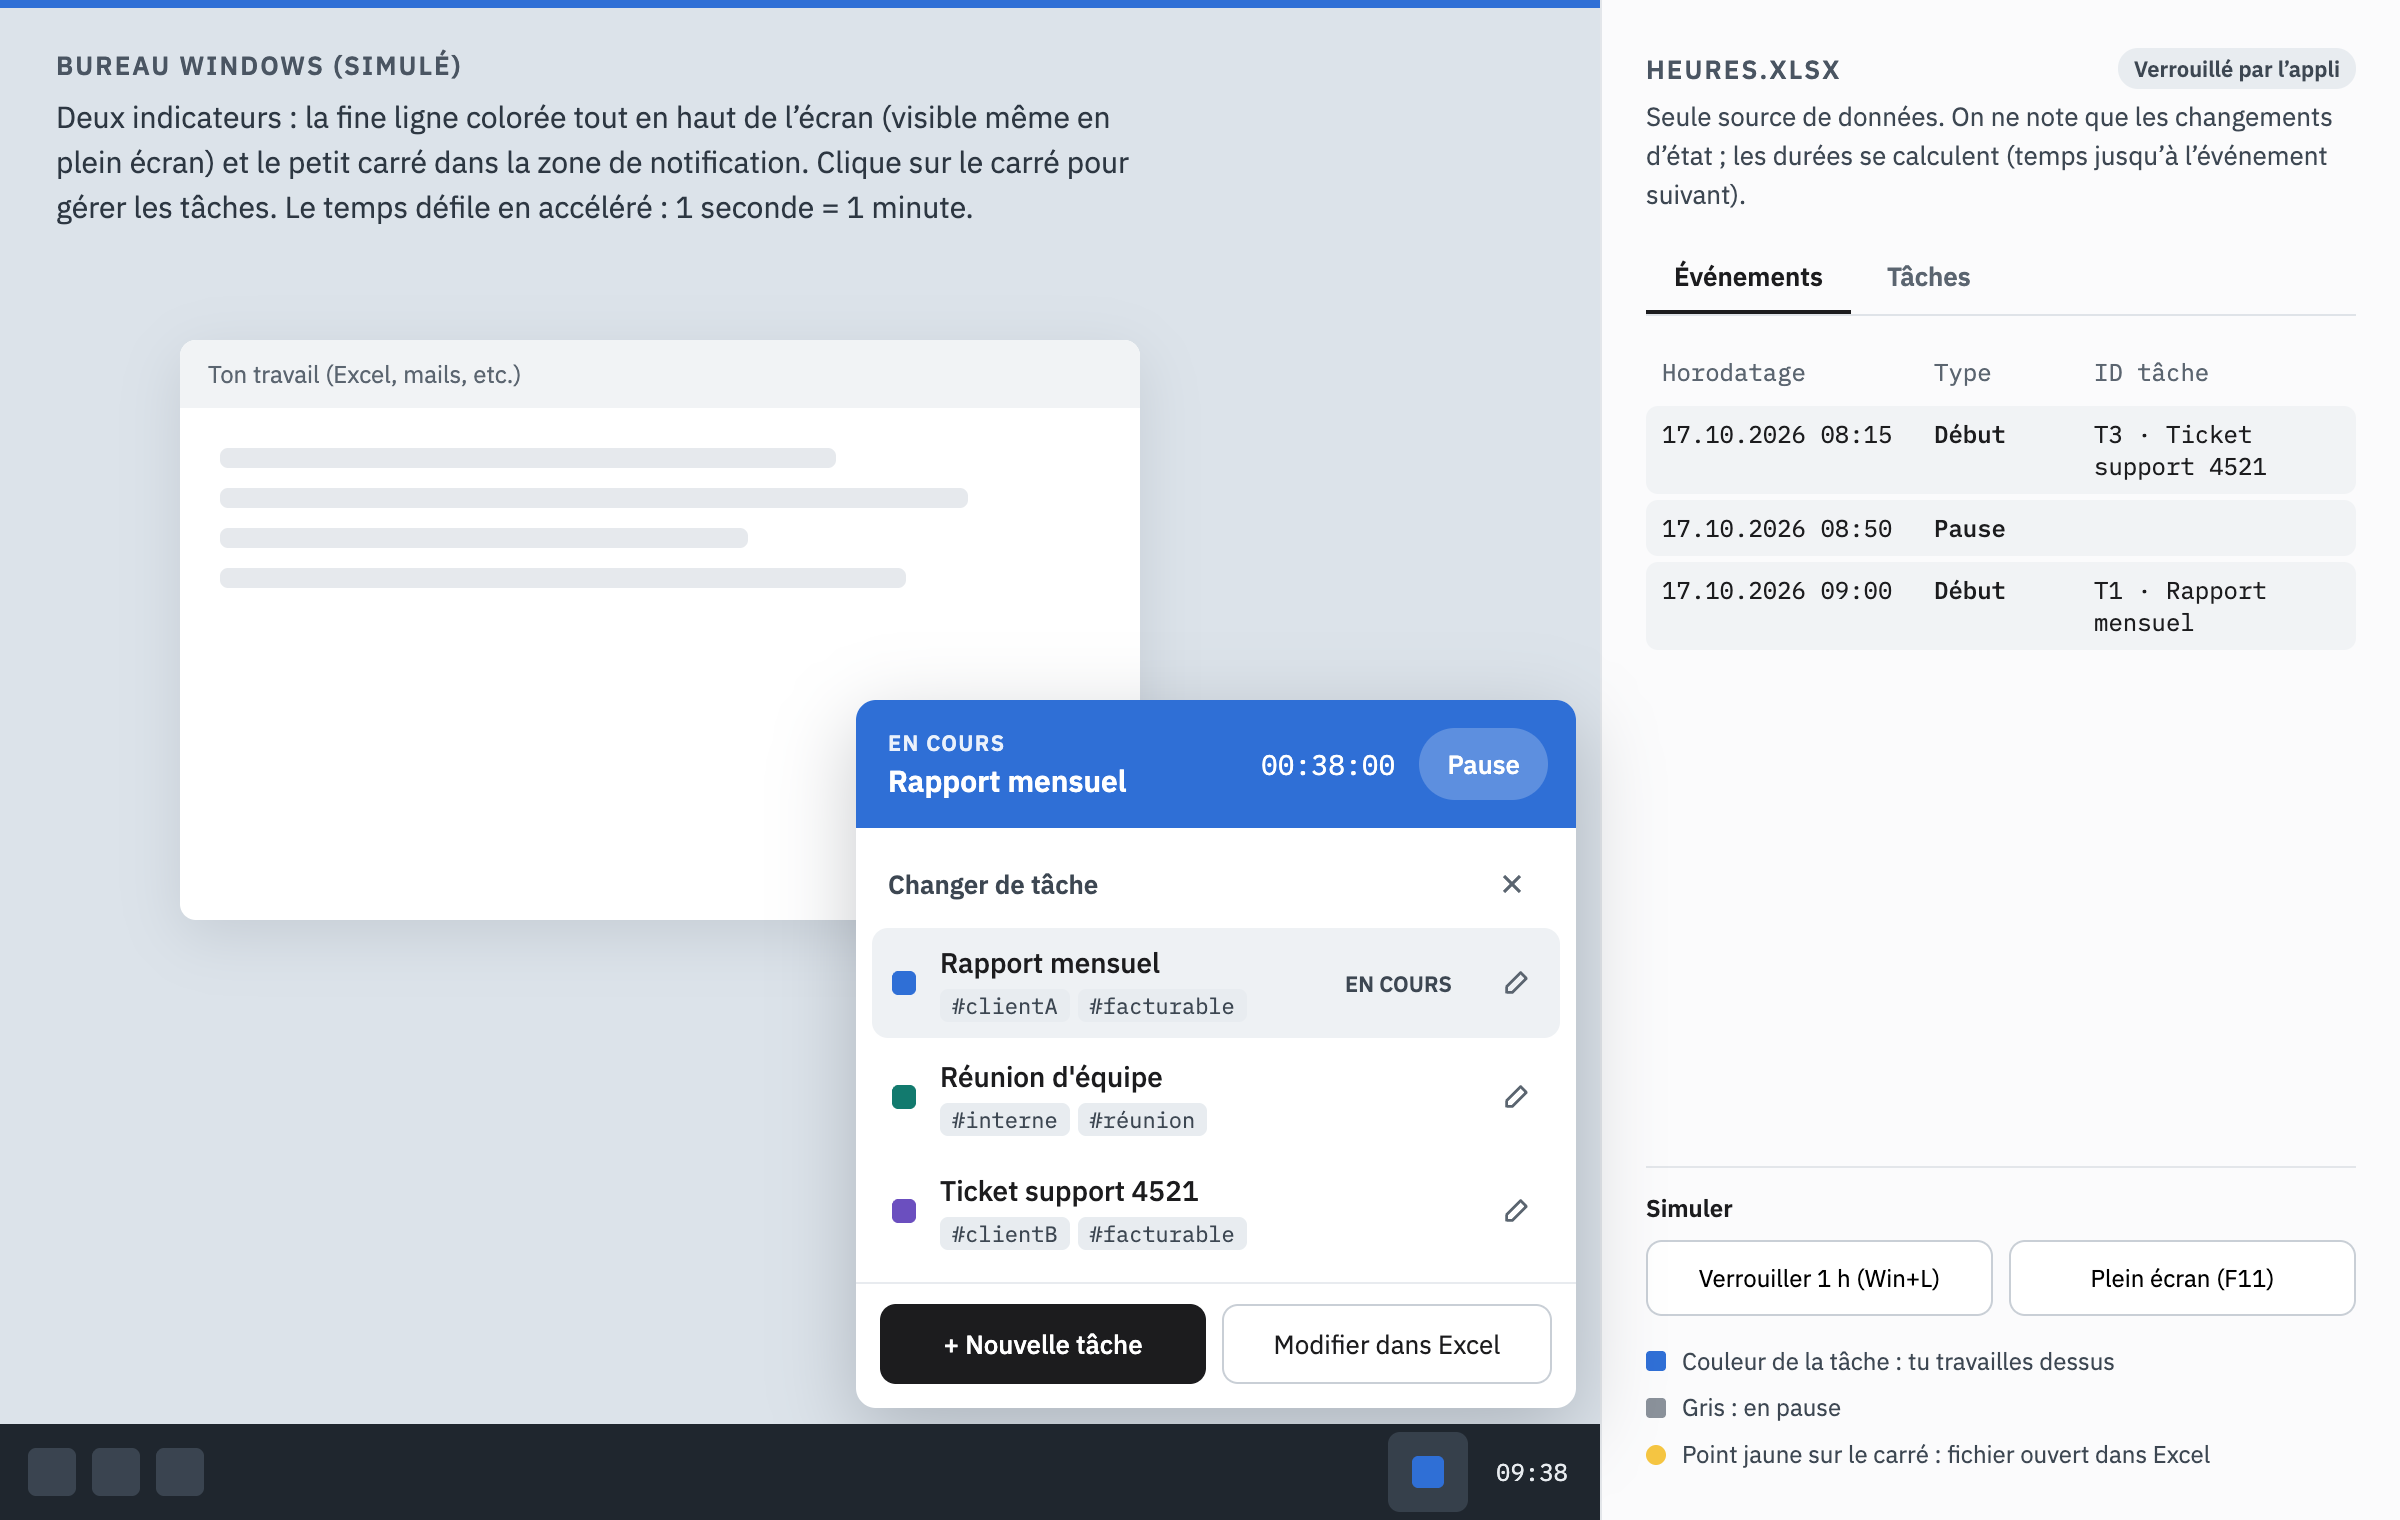This screenshot has height=1520, width=2400.
Task: Click the #clientB tag
Action: (x=1004, y=1234)
